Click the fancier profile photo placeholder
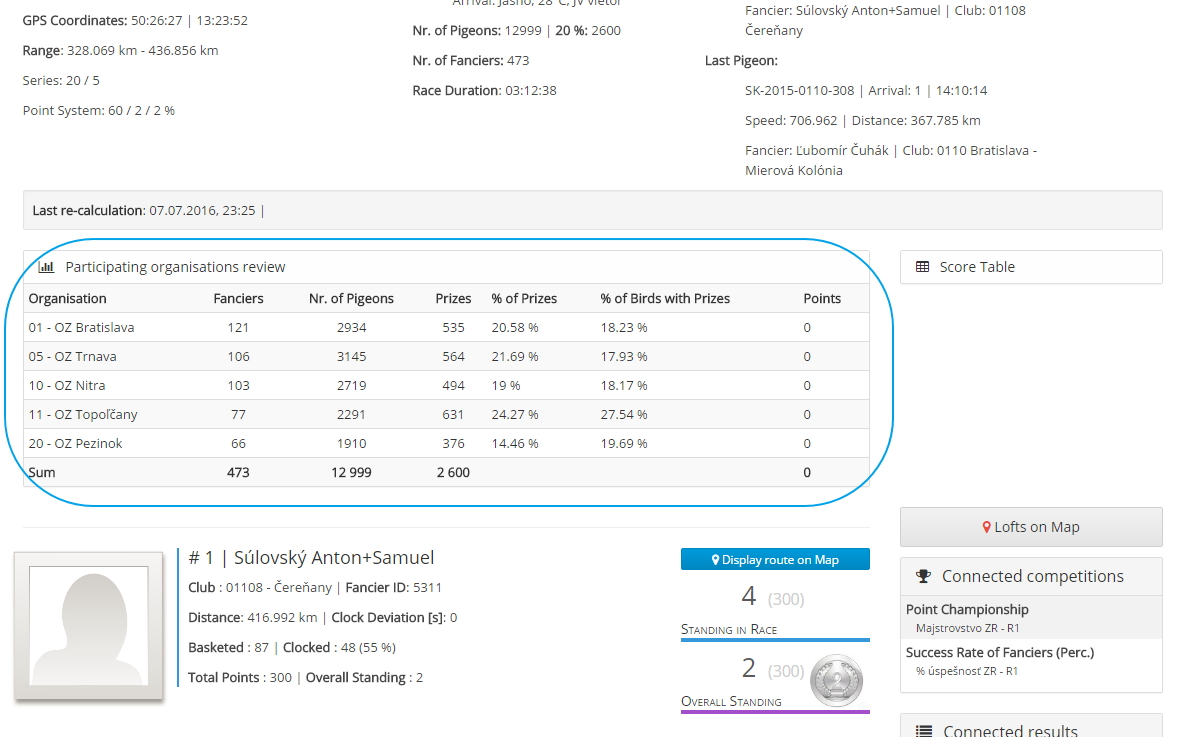The width and height of the screenshot is (1183, 737). [x=89, y=625]
